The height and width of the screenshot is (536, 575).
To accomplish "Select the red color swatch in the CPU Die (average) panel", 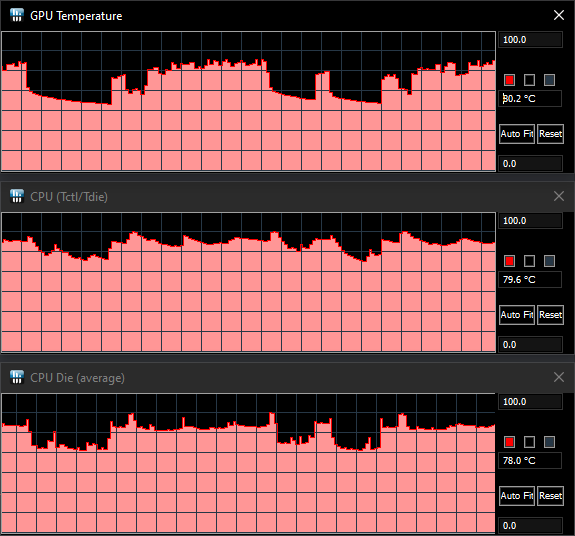I will (x=509, y=442).
